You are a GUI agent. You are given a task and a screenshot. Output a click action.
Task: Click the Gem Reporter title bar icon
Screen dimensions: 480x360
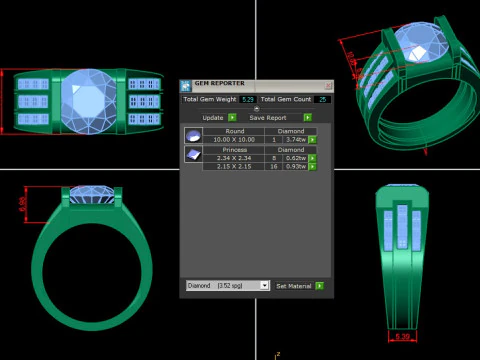[186, 86]
